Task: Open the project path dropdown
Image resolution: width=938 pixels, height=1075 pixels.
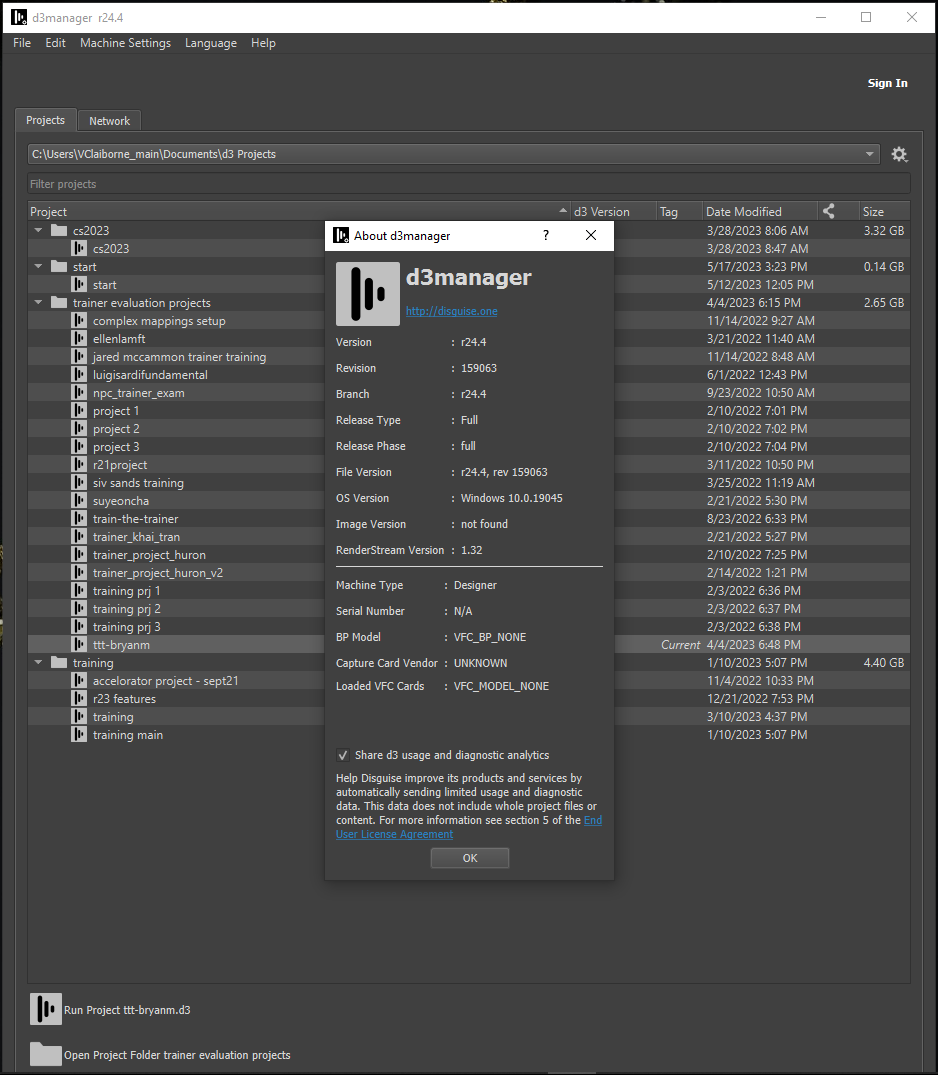Action: pos(869,154)
